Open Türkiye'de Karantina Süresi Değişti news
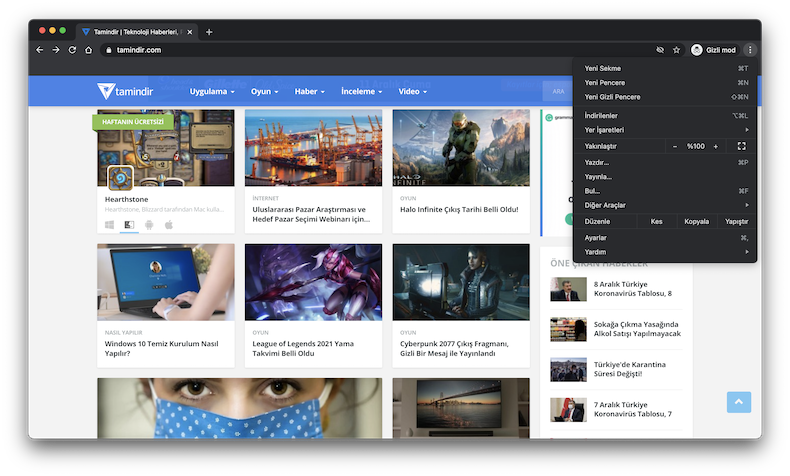 tap(629, 369)
